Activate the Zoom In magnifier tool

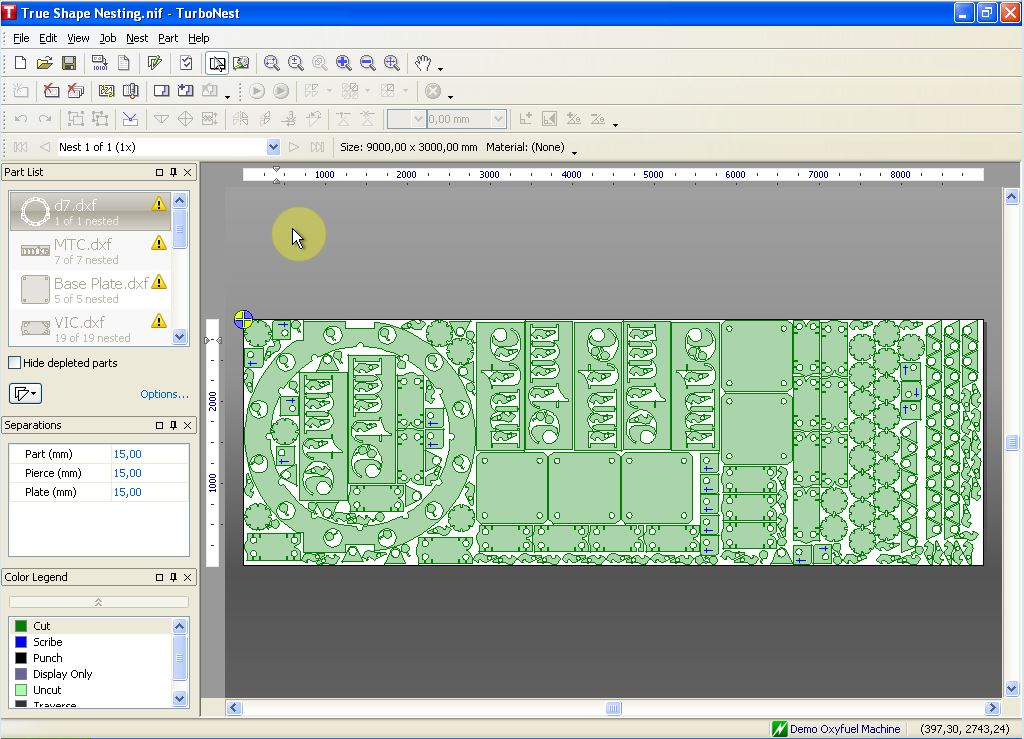point(344,63)
